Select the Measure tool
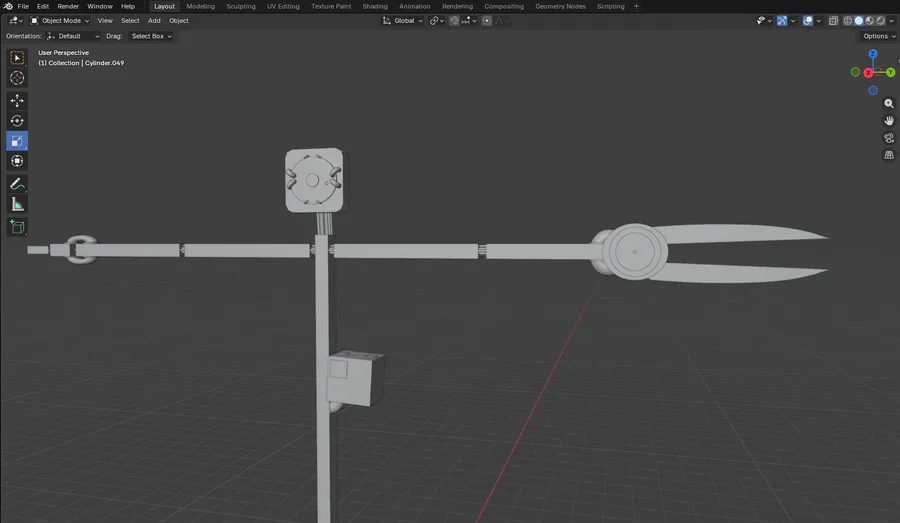This screenshot has width=900, height=523. pyautogui.click(x=17, y=204)
